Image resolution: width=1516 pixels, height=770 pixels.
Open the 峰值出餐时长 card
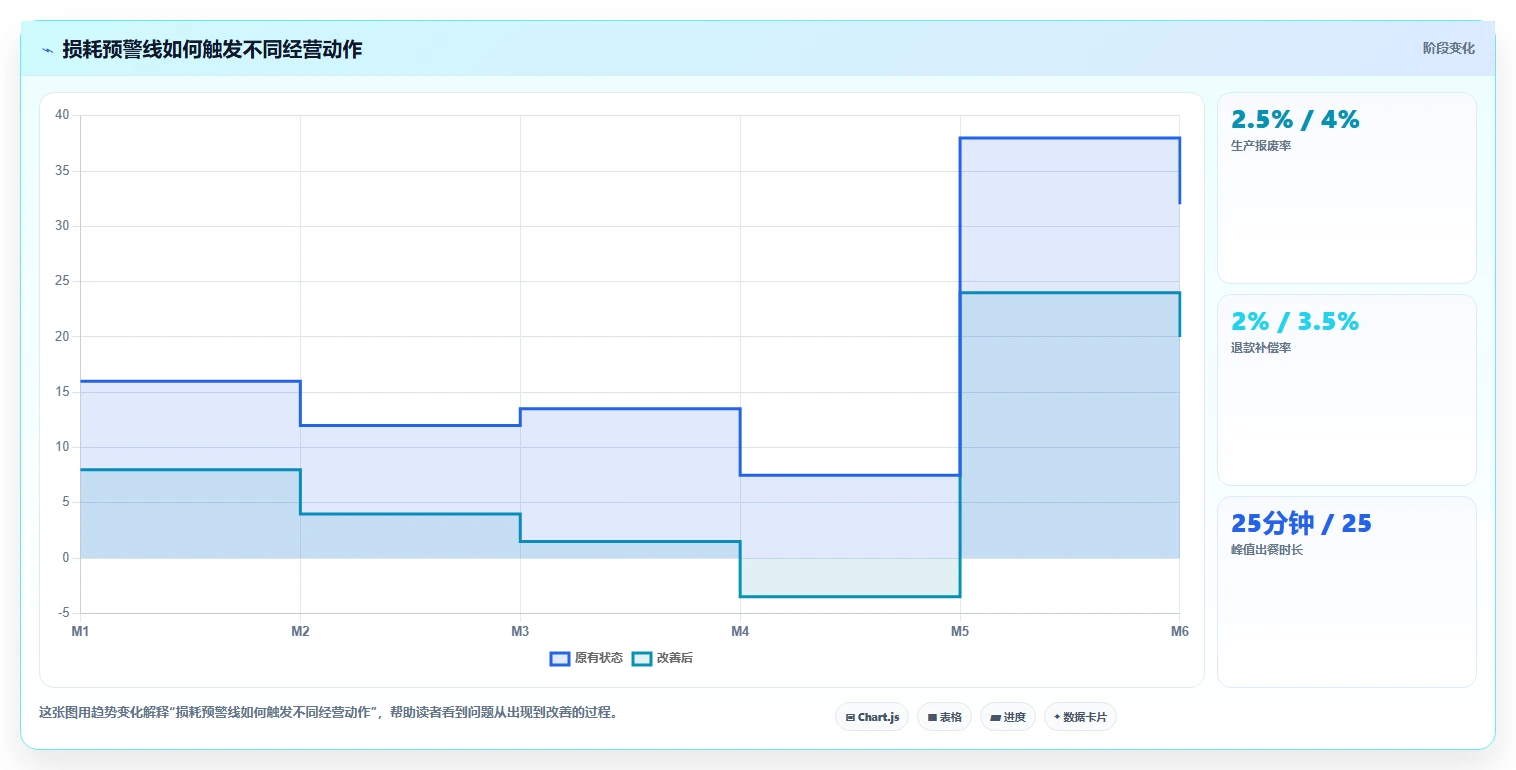(1346, 592)
